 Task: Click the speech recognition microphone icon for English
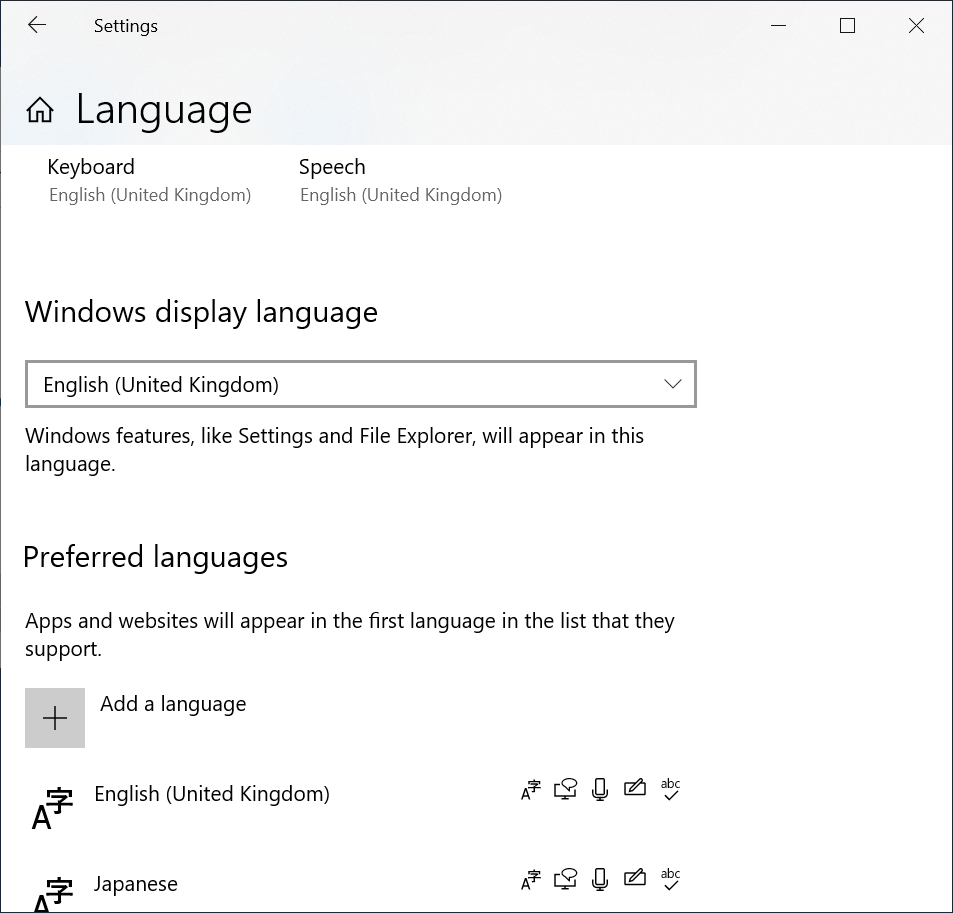click(x=599, y=789)
